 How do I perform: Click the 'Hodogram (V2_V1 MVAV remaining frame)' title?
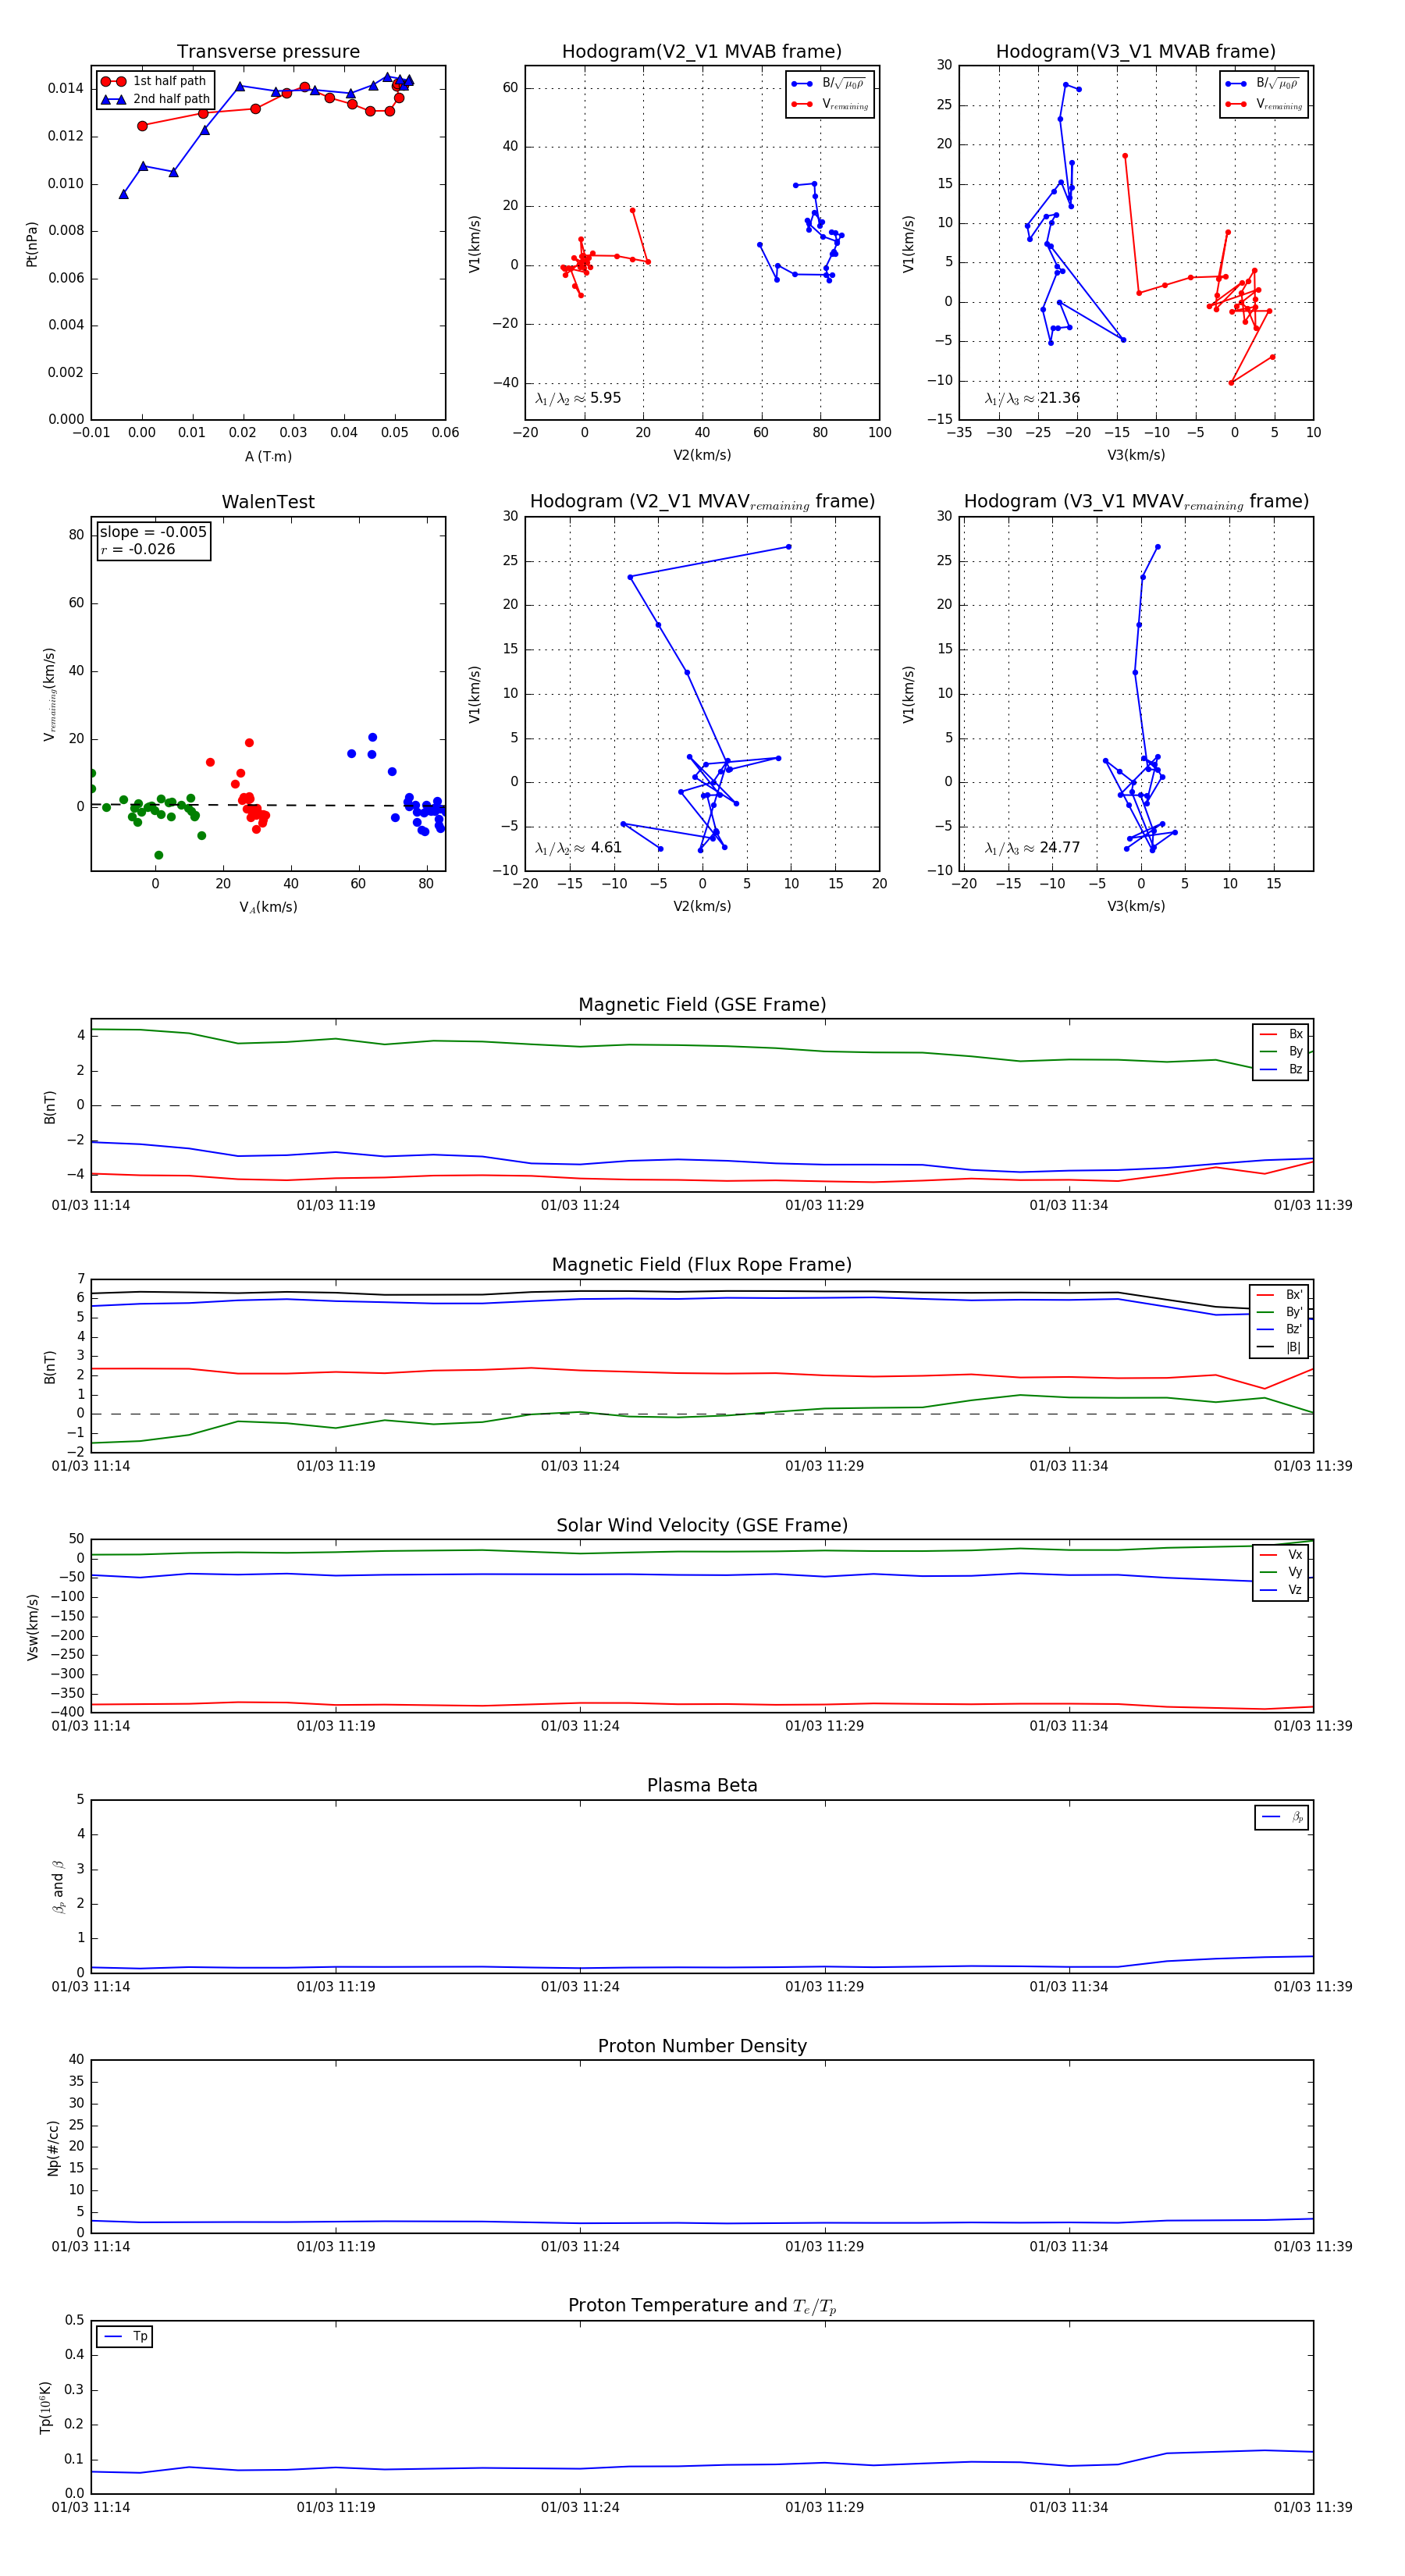tap(702, 502)
